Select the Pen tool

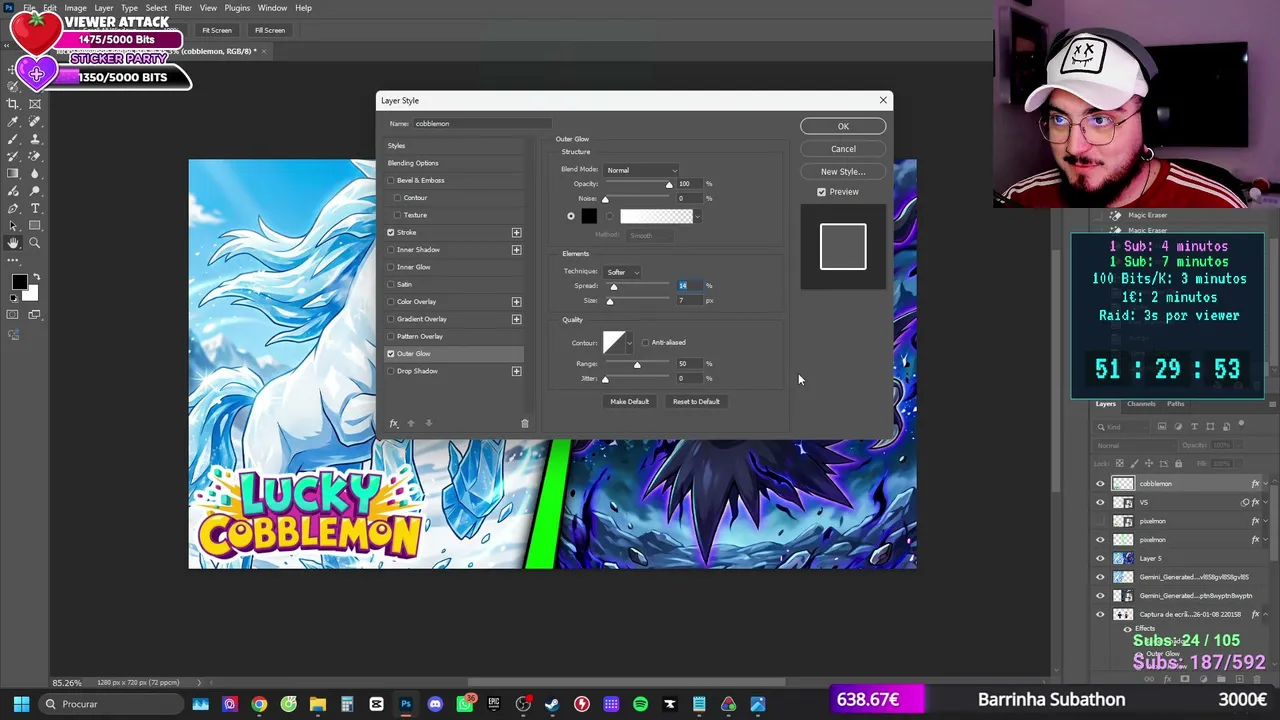(13, 208)
